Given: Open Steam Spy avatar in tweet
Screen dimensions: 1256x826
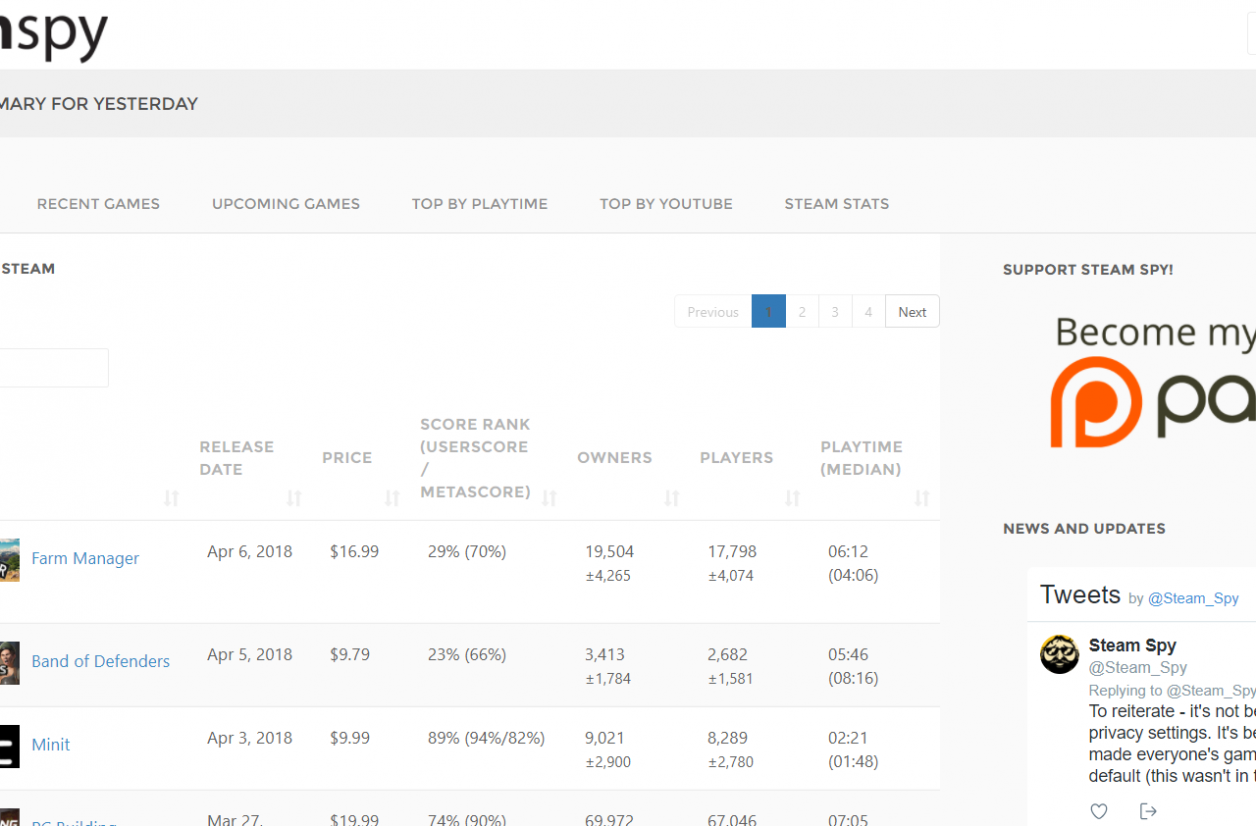Looking at the screenshot, I should pos(1059,654).
